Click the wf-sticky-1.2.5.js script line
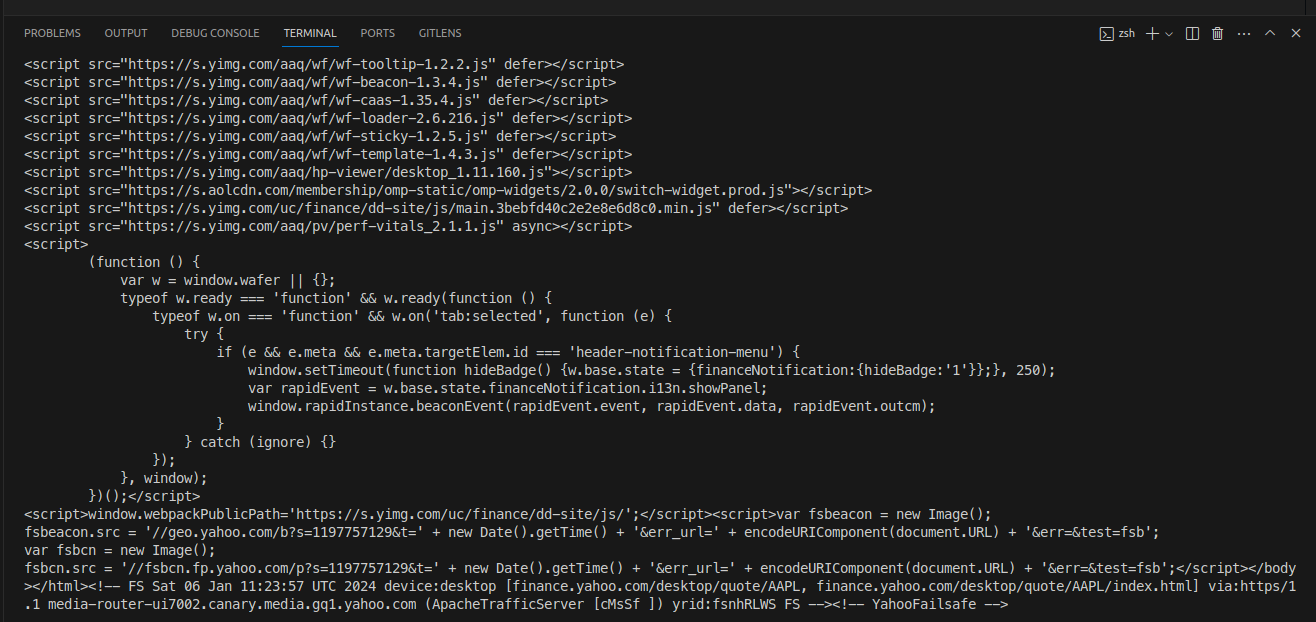 coord(320,136)
